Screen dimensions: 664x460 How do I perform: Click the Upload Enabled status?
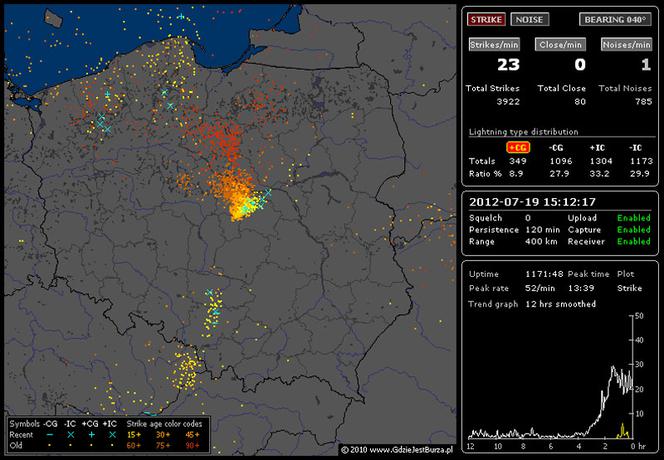pos(634,218)
